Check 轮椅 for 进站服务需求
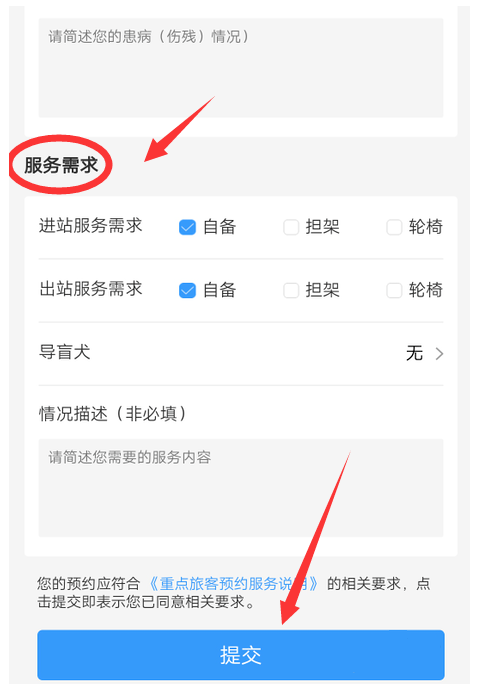Image resolution: width=477 pixels, height=685 pixels. click(x=394, y=227)
